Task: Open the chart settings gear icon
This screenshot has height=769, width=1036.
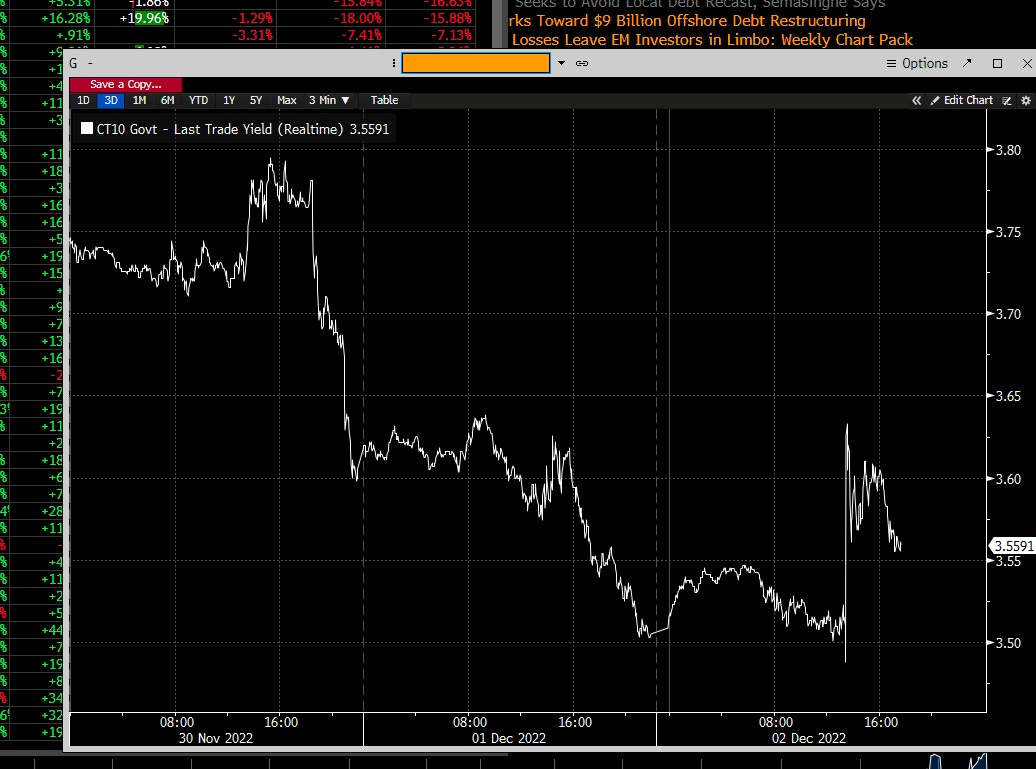Action: click(x=1025, y=100)
